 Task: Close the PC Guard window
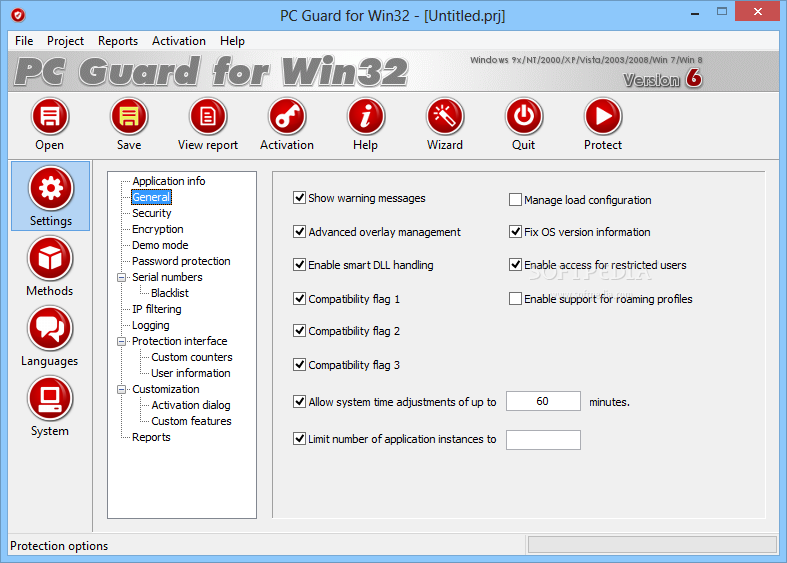coord(757,11)
